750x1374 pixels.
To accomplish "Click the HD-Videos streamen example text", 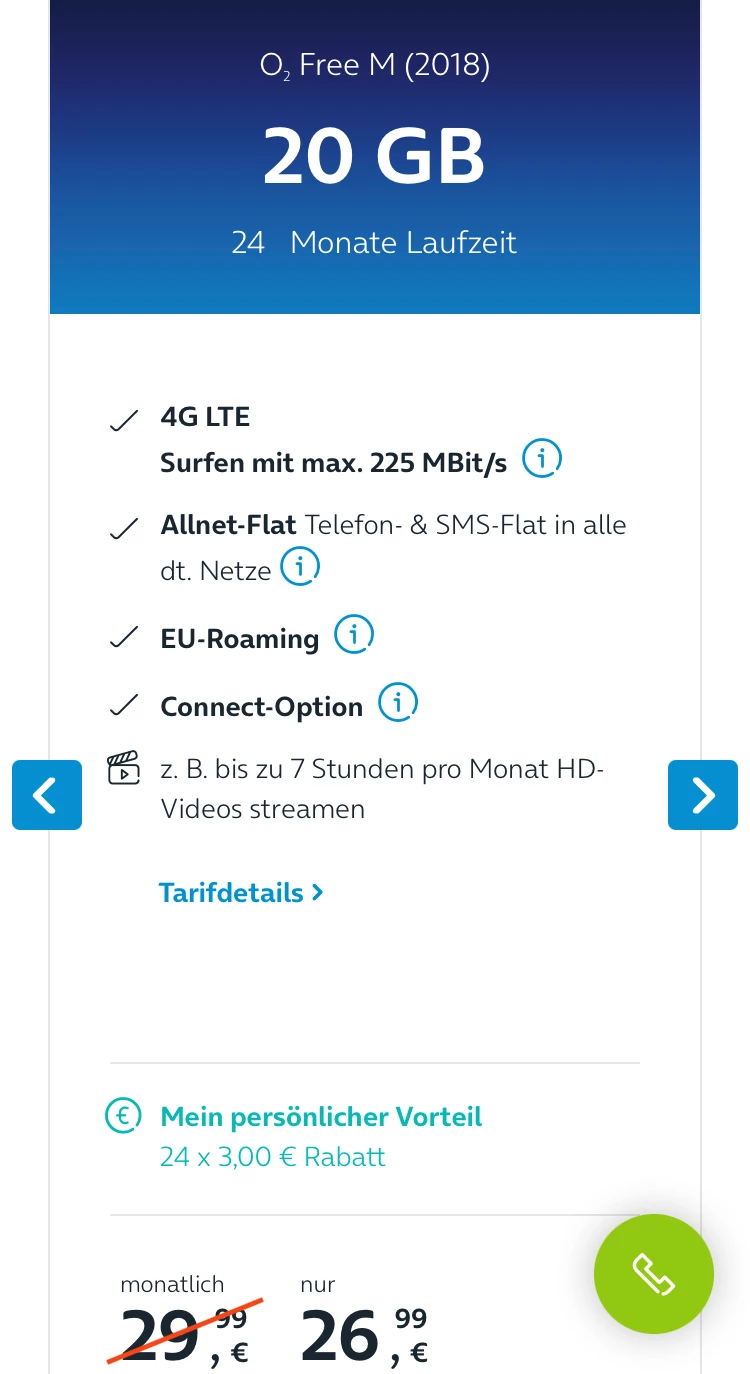I will coord(382,788).
